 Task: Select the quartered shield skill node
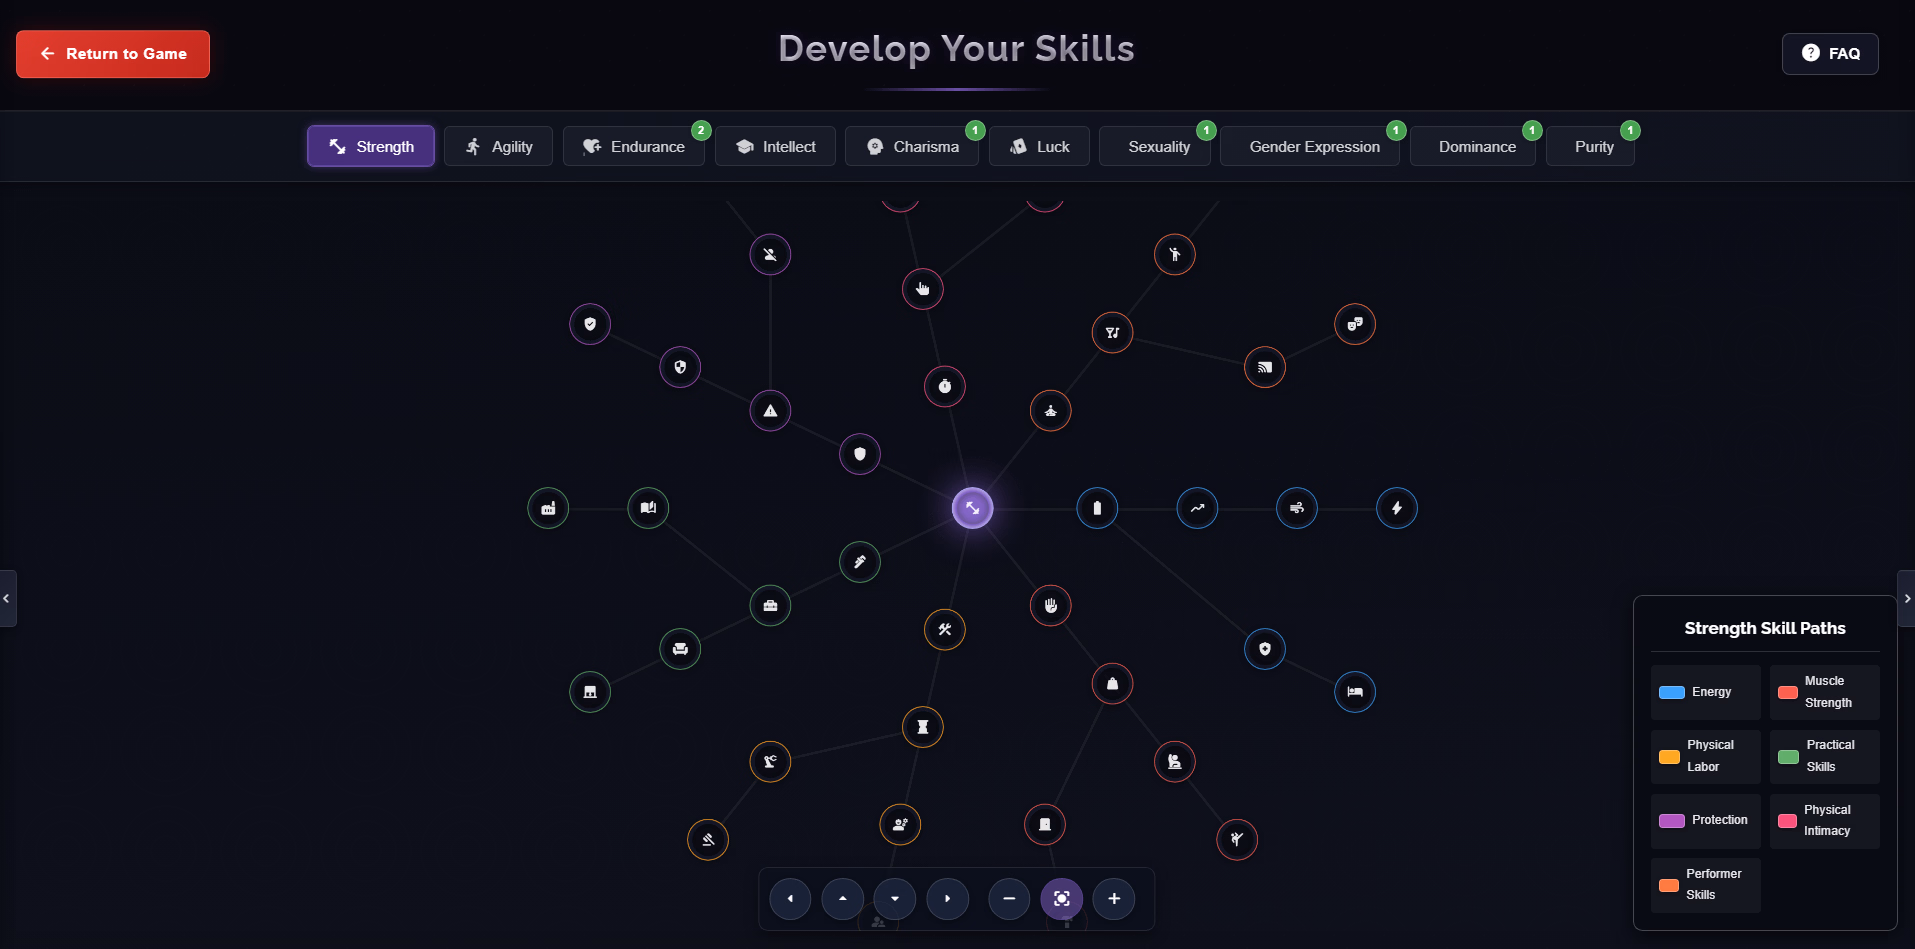680,367
